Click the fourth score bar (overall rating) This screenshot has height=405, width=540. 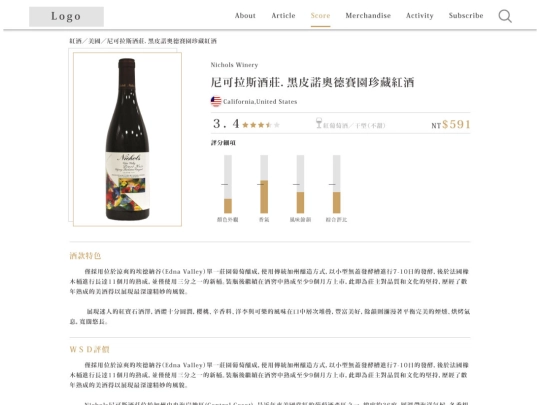click(x=336, y=184)
